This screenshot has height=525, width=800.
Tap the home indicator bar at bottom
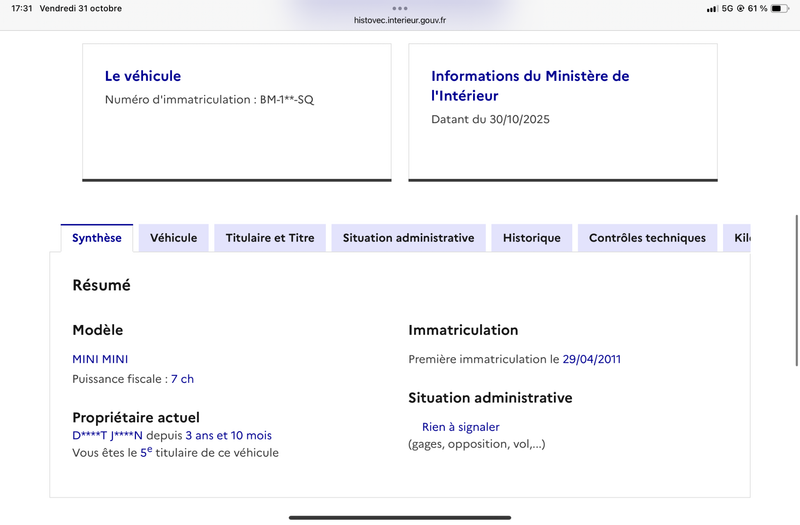pos(400,517)
